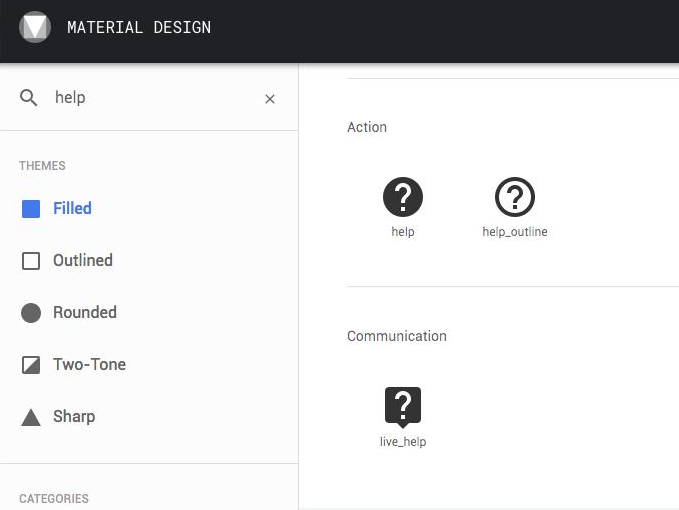Select the Filled theme option

click(72, 208)
